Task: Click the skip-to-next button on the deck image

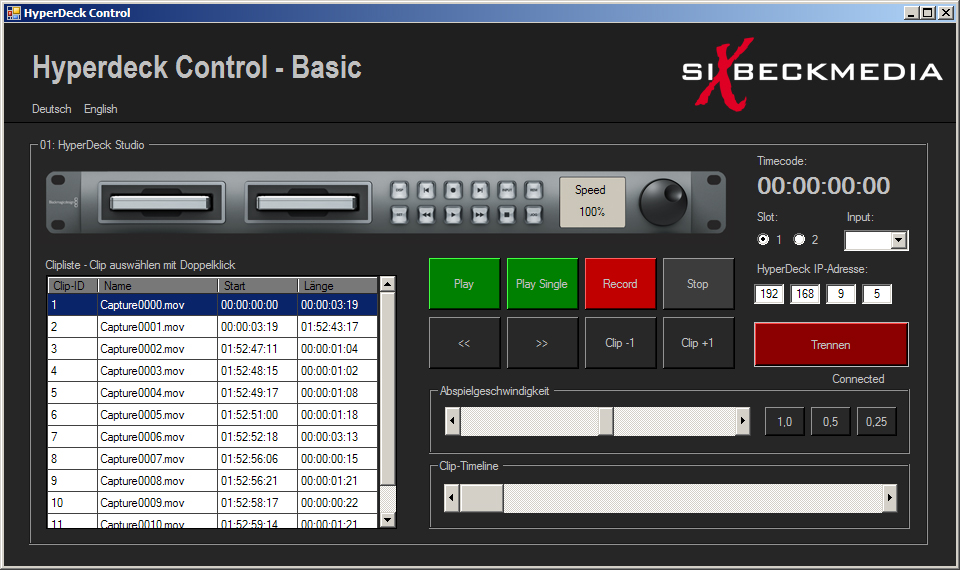Action: coord(480,190)
